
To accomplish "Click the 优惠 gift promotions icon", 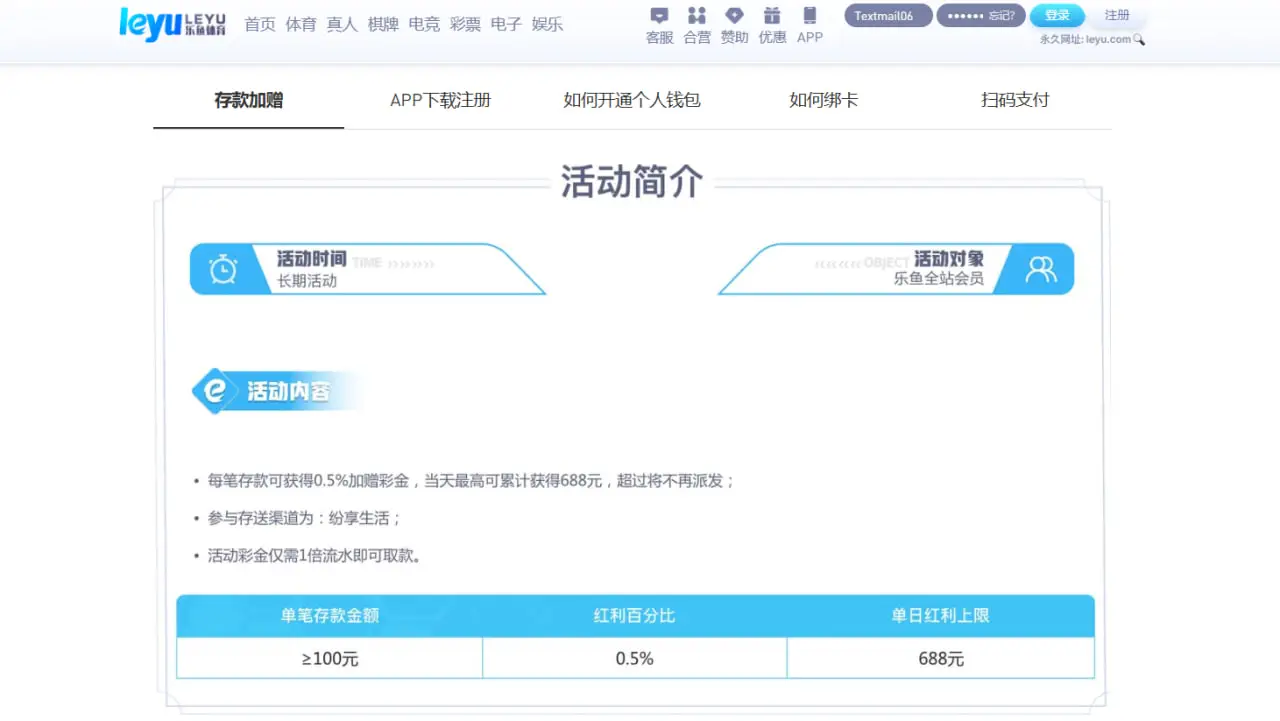I will tap(772, 16).
